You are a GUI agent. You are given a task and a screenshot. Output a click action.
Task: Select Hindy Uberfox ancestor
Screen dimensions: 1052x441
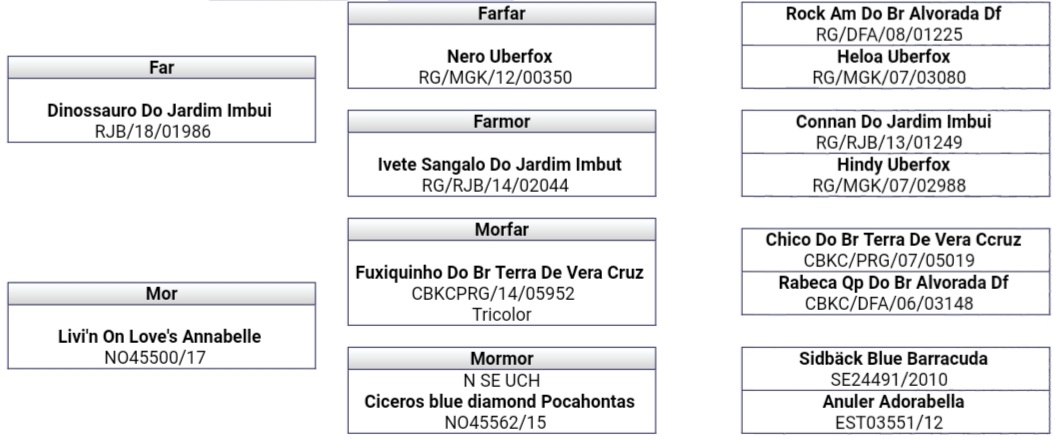coord(894,165)
